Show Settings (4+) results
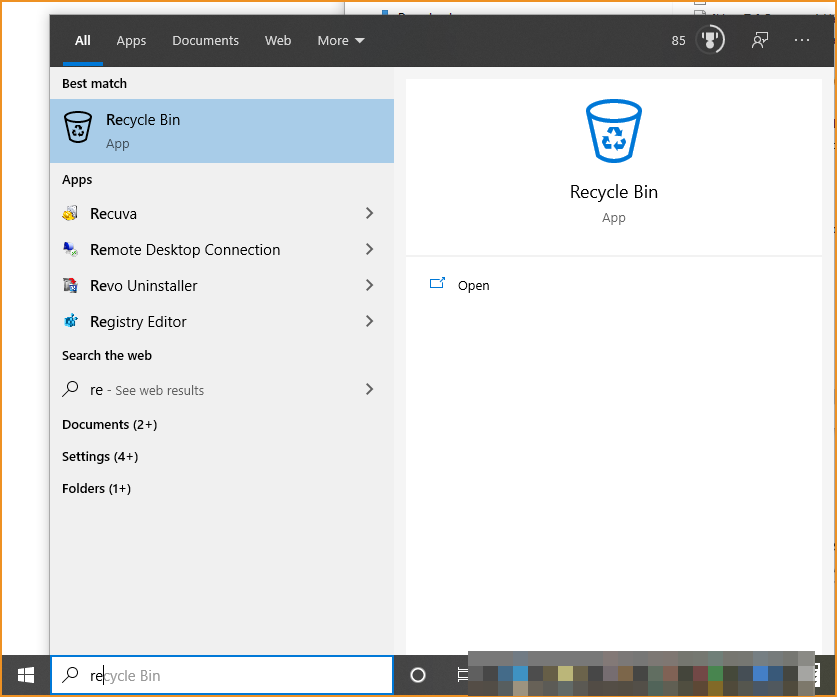The width and height of the screenshot is (837, 697). (x=100, y=456)
